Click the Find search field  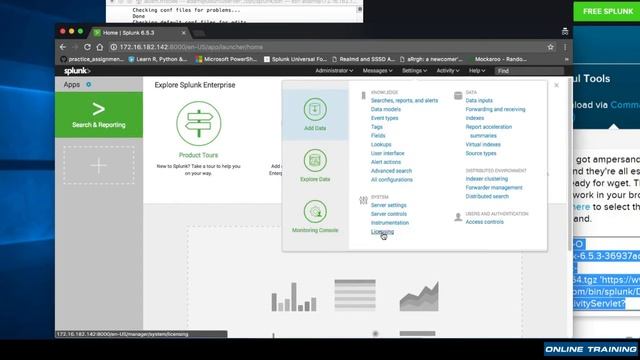[529, 71]
